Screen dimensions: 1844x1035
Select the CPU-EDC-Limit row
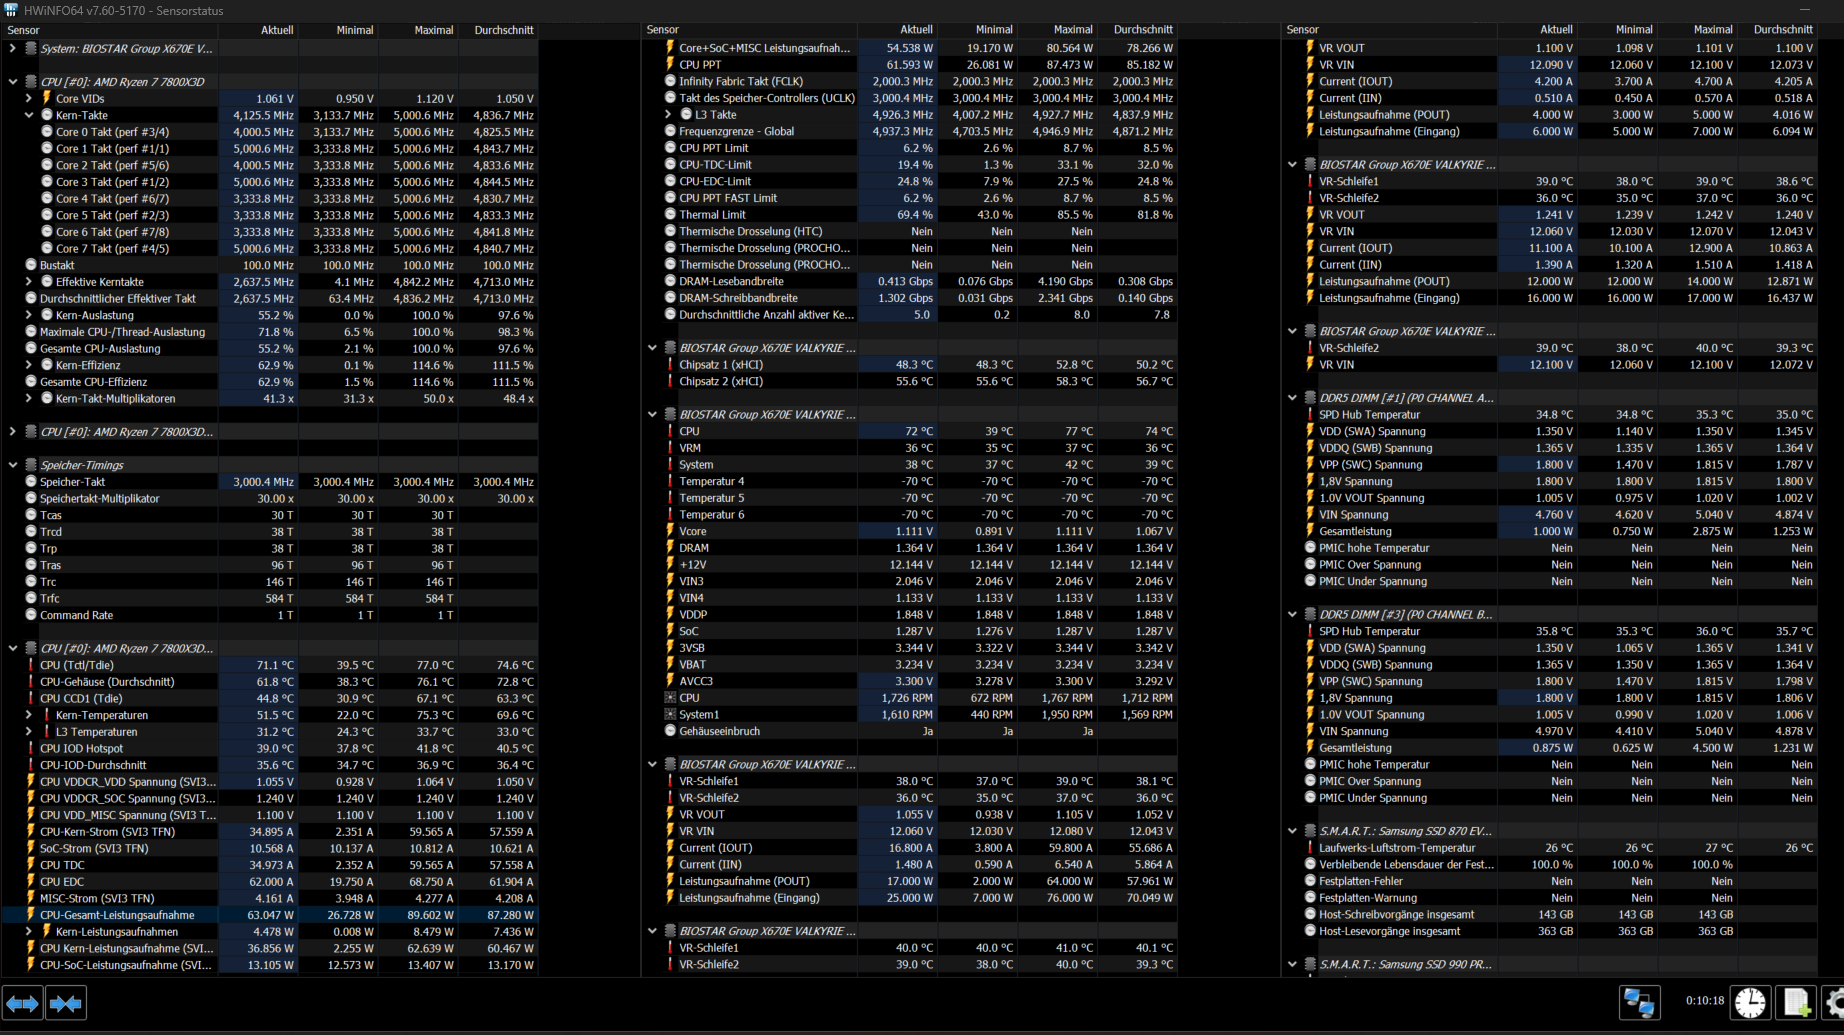[909, 181]
